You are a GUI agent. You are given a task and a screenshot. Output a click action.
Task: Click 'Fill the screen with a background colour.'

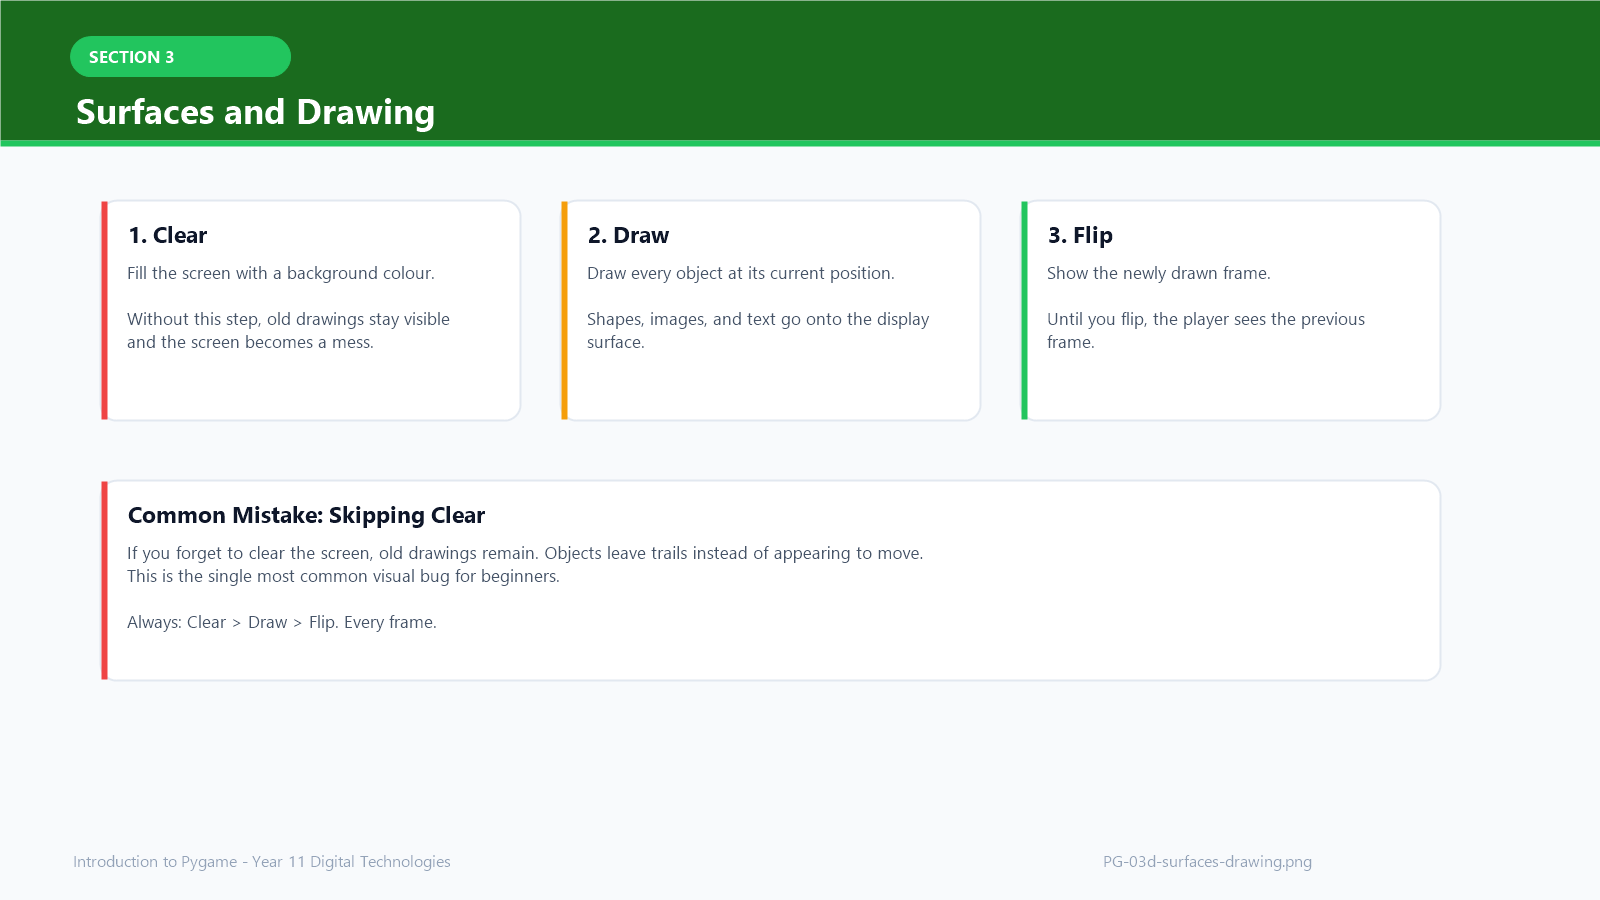[x=281, y=273]
